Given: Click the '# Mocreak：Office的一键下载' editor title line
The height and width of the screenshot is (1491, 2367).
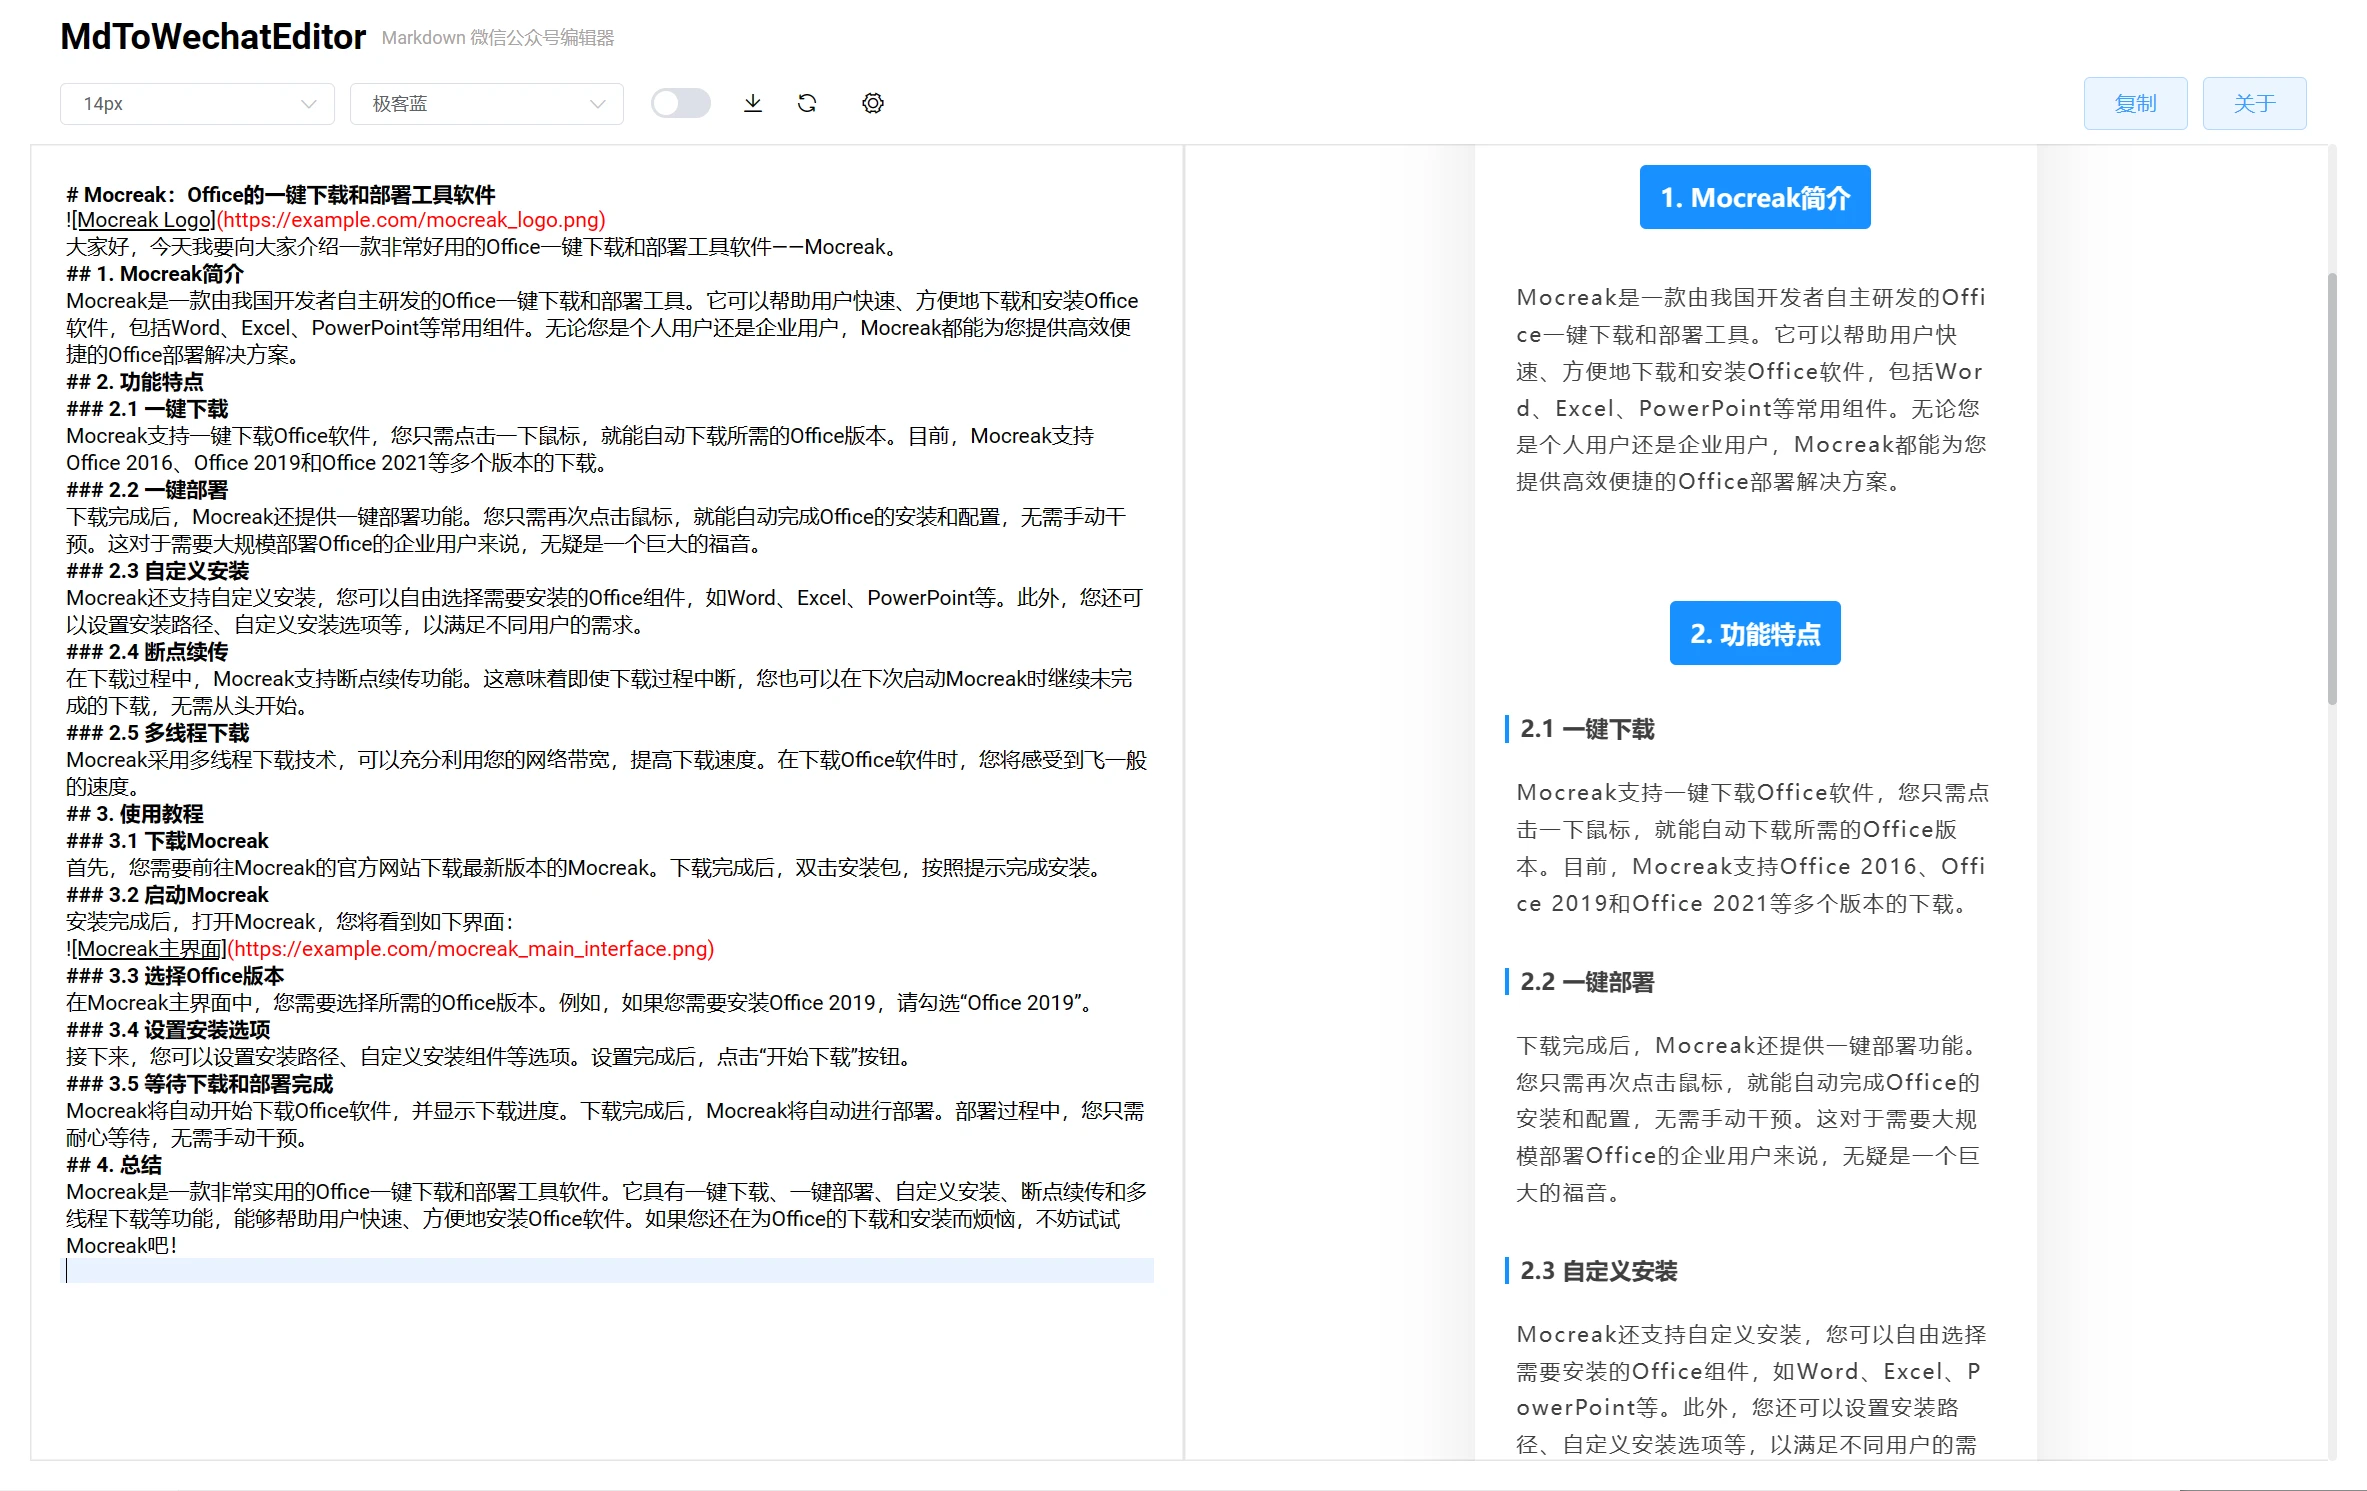Looking at the screenshot, I should (x=281, y=194).
